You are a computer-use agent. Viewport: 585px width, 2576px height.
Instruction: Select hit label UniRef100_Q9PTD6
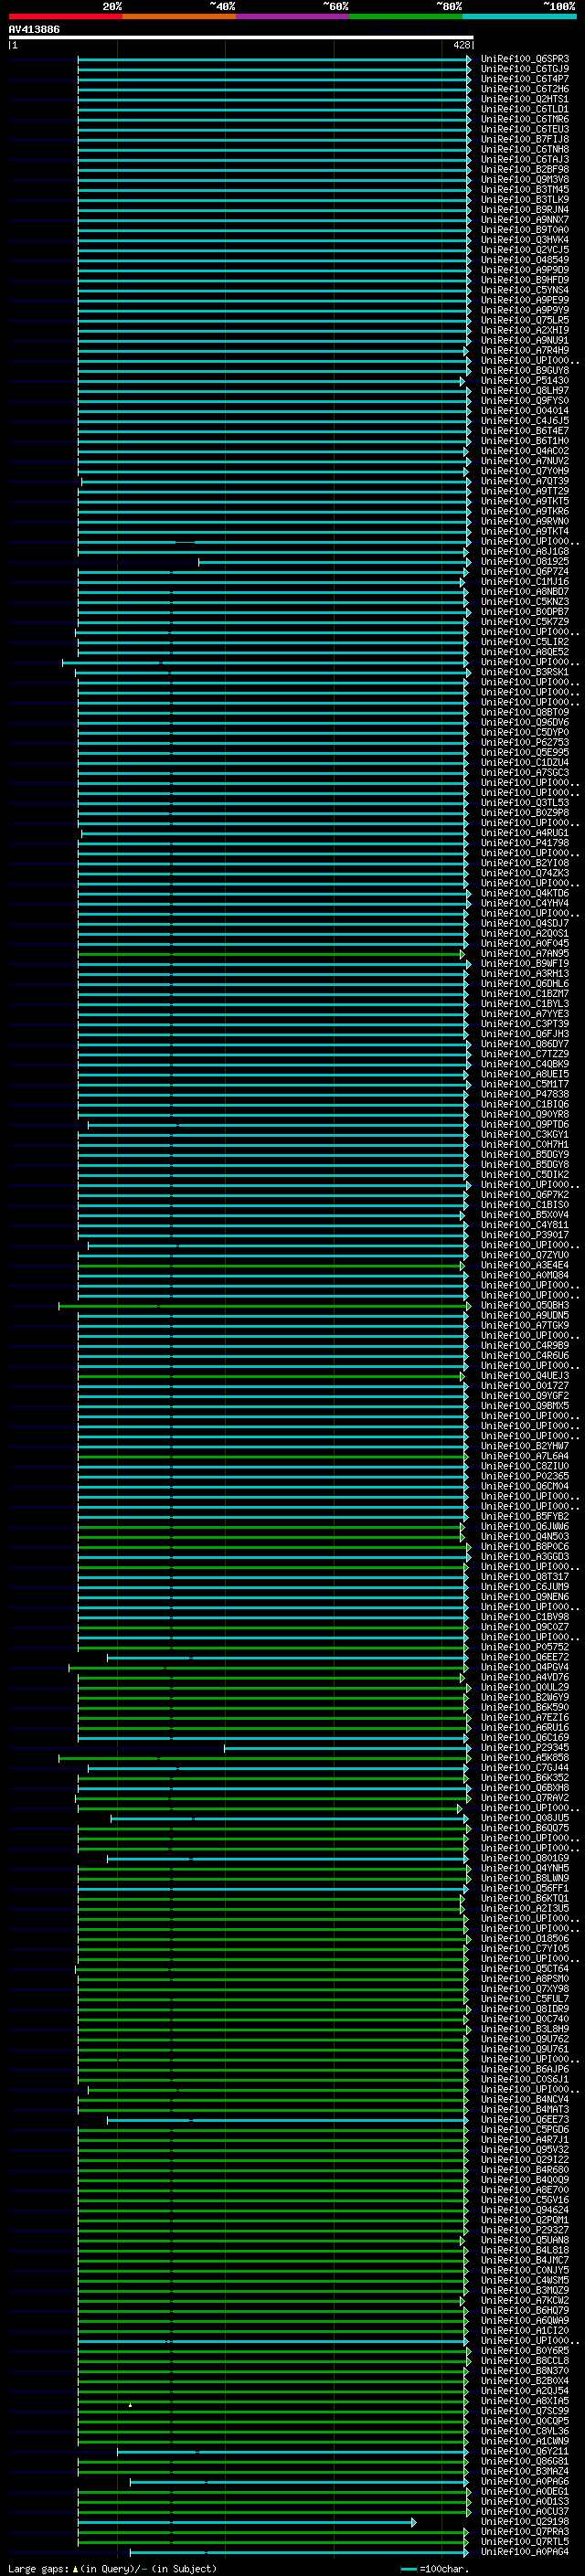point(525,1125)
